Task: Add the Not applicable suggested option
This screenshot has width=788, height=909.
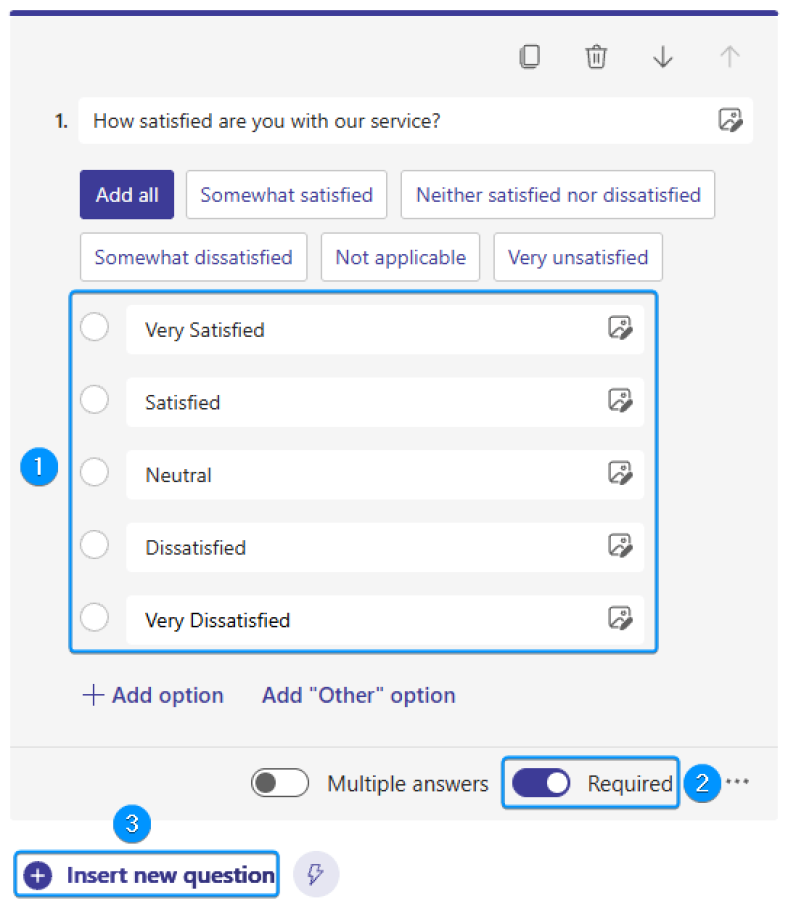Action: pos(400,257)
